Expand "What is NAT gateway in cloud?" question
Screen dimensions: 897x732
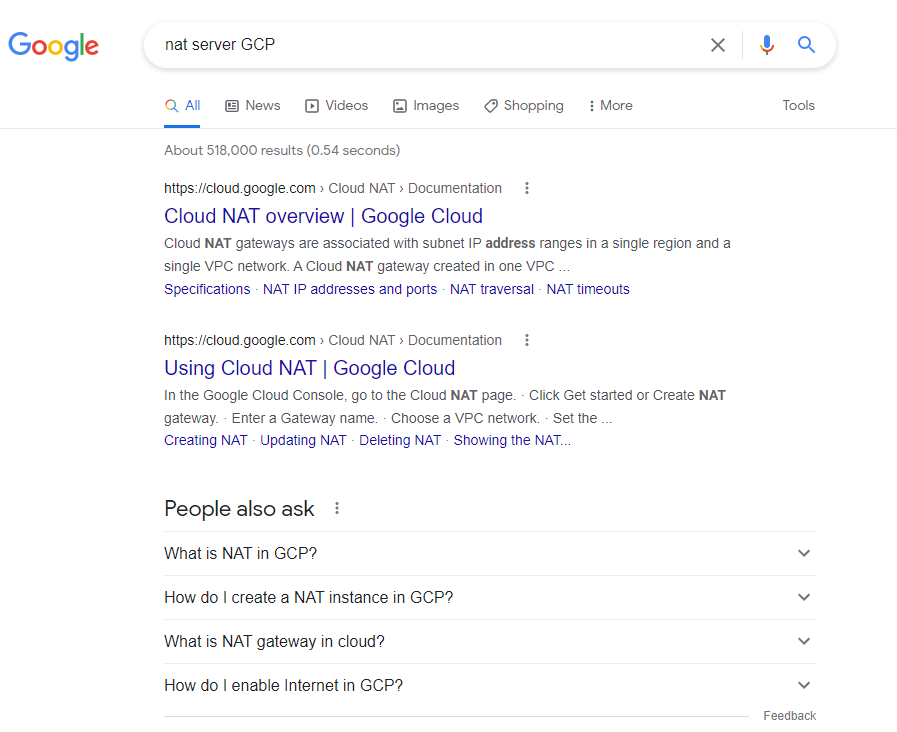(x=490, y=642)
